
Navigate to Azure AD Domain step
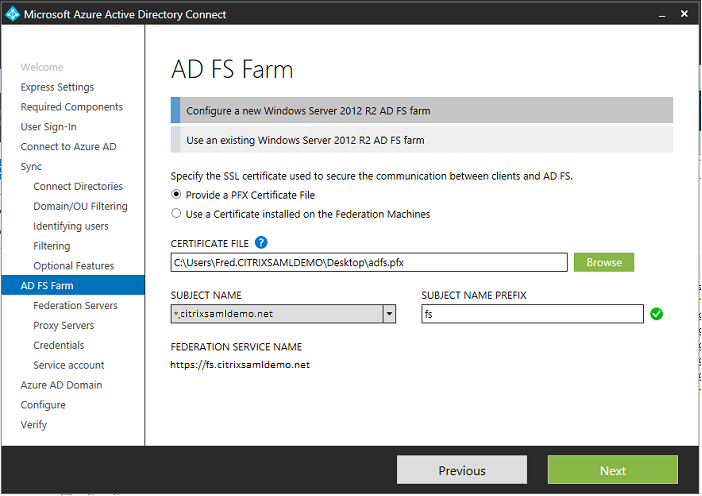point(61,385)
